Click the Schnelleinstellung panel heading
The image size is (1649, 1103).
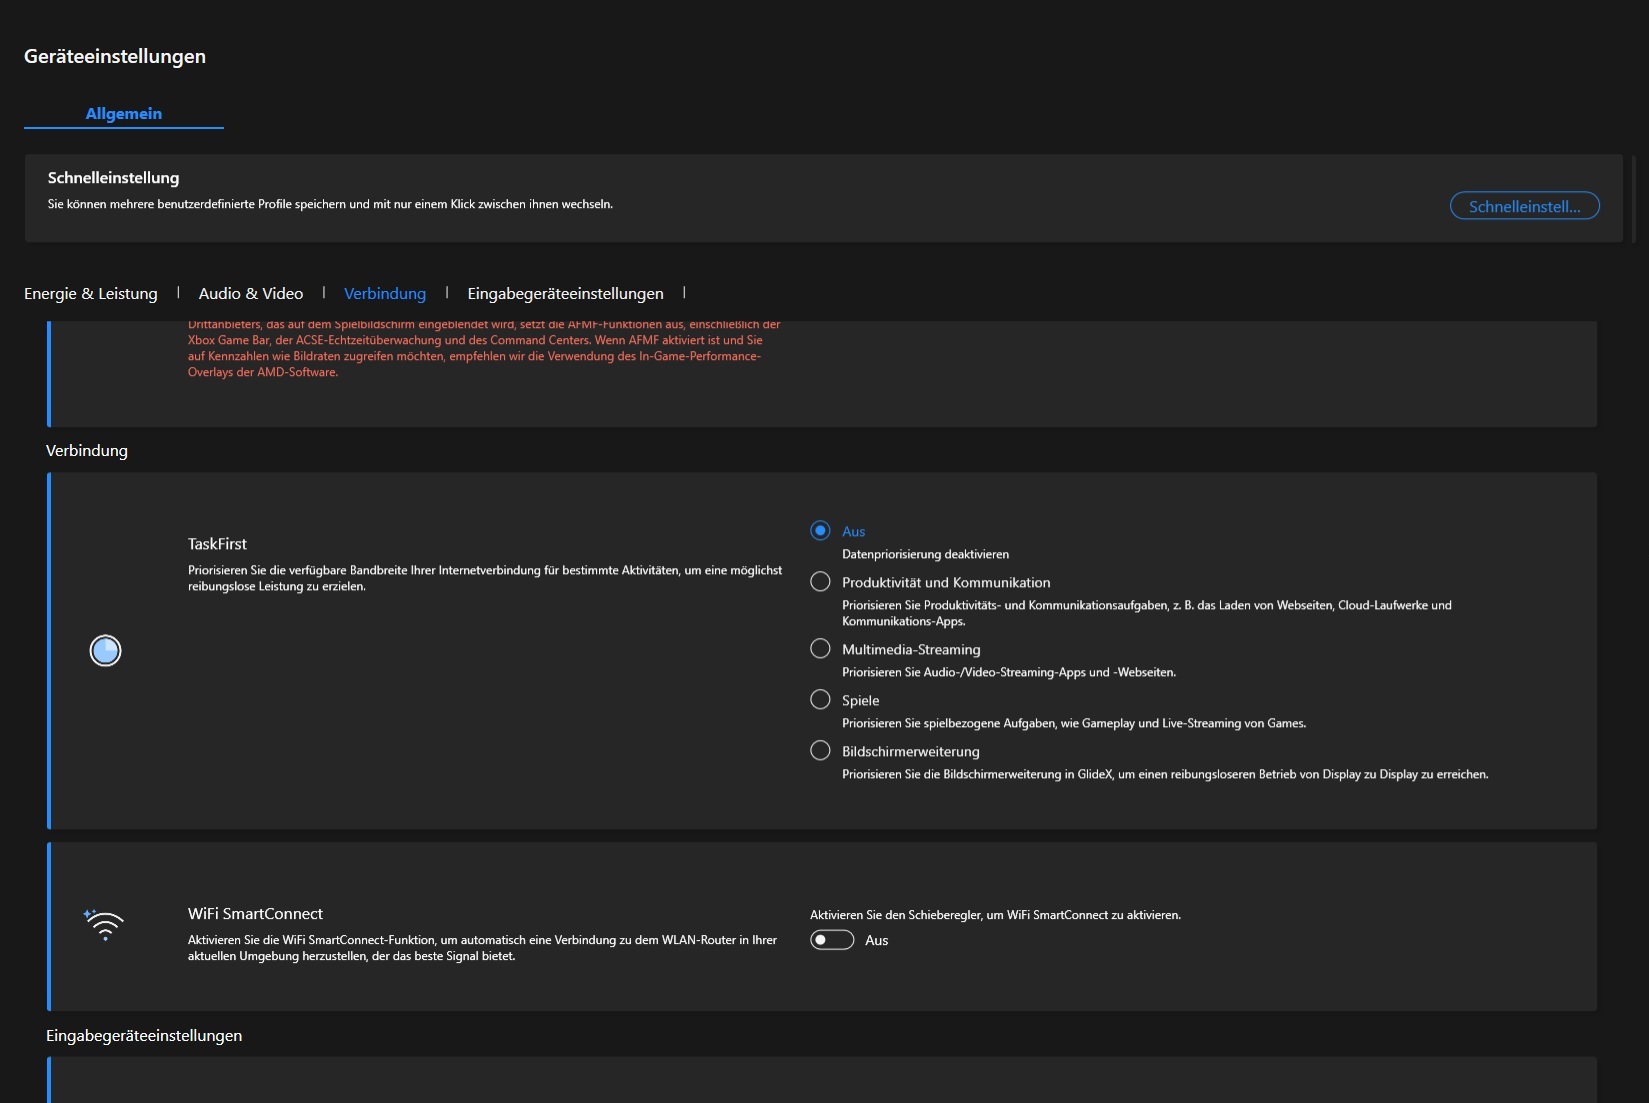(113, 178)
